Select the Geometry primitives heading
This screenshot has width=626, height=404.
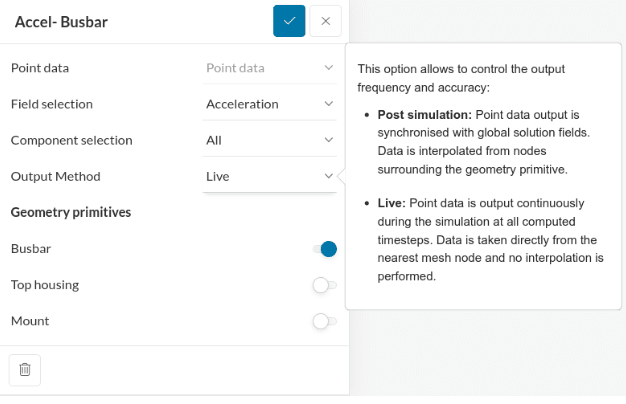click(x=70, y=212)
